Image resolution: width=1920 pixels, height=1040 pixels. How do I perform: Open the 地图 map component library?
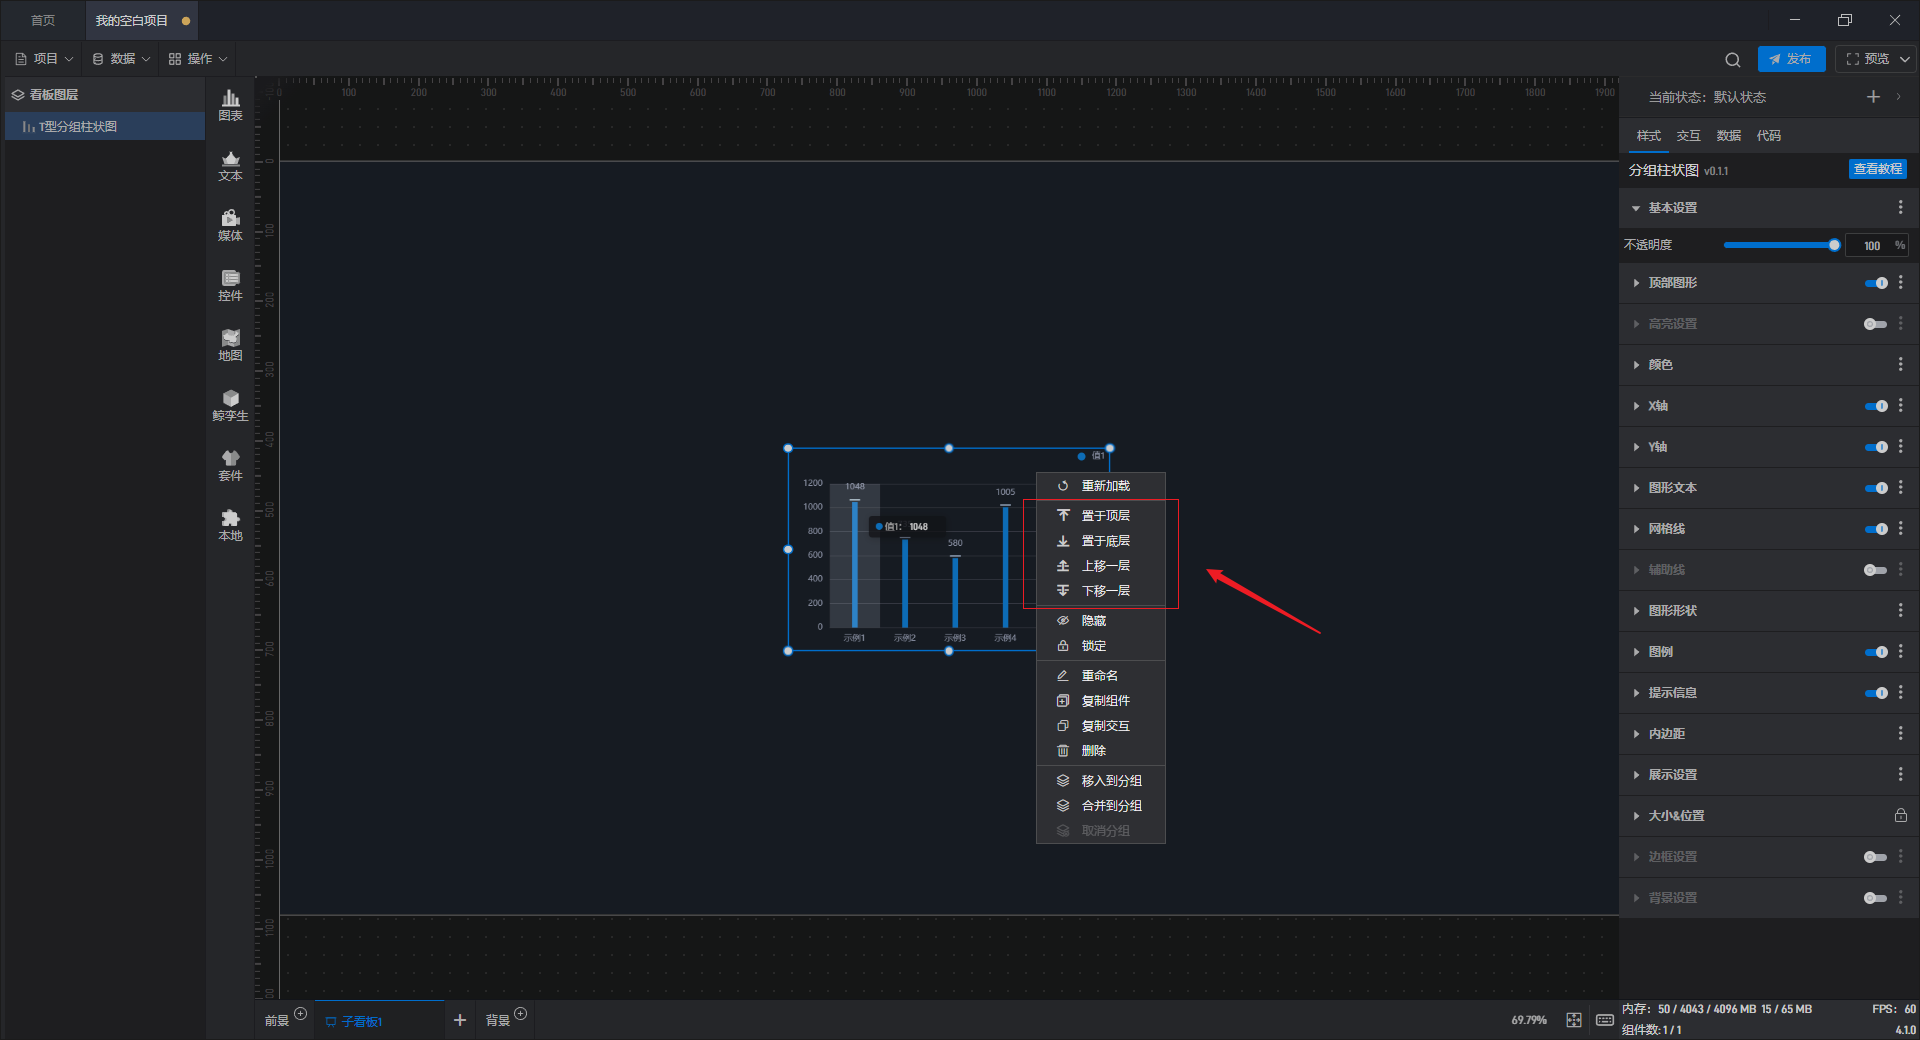[230, 345]
